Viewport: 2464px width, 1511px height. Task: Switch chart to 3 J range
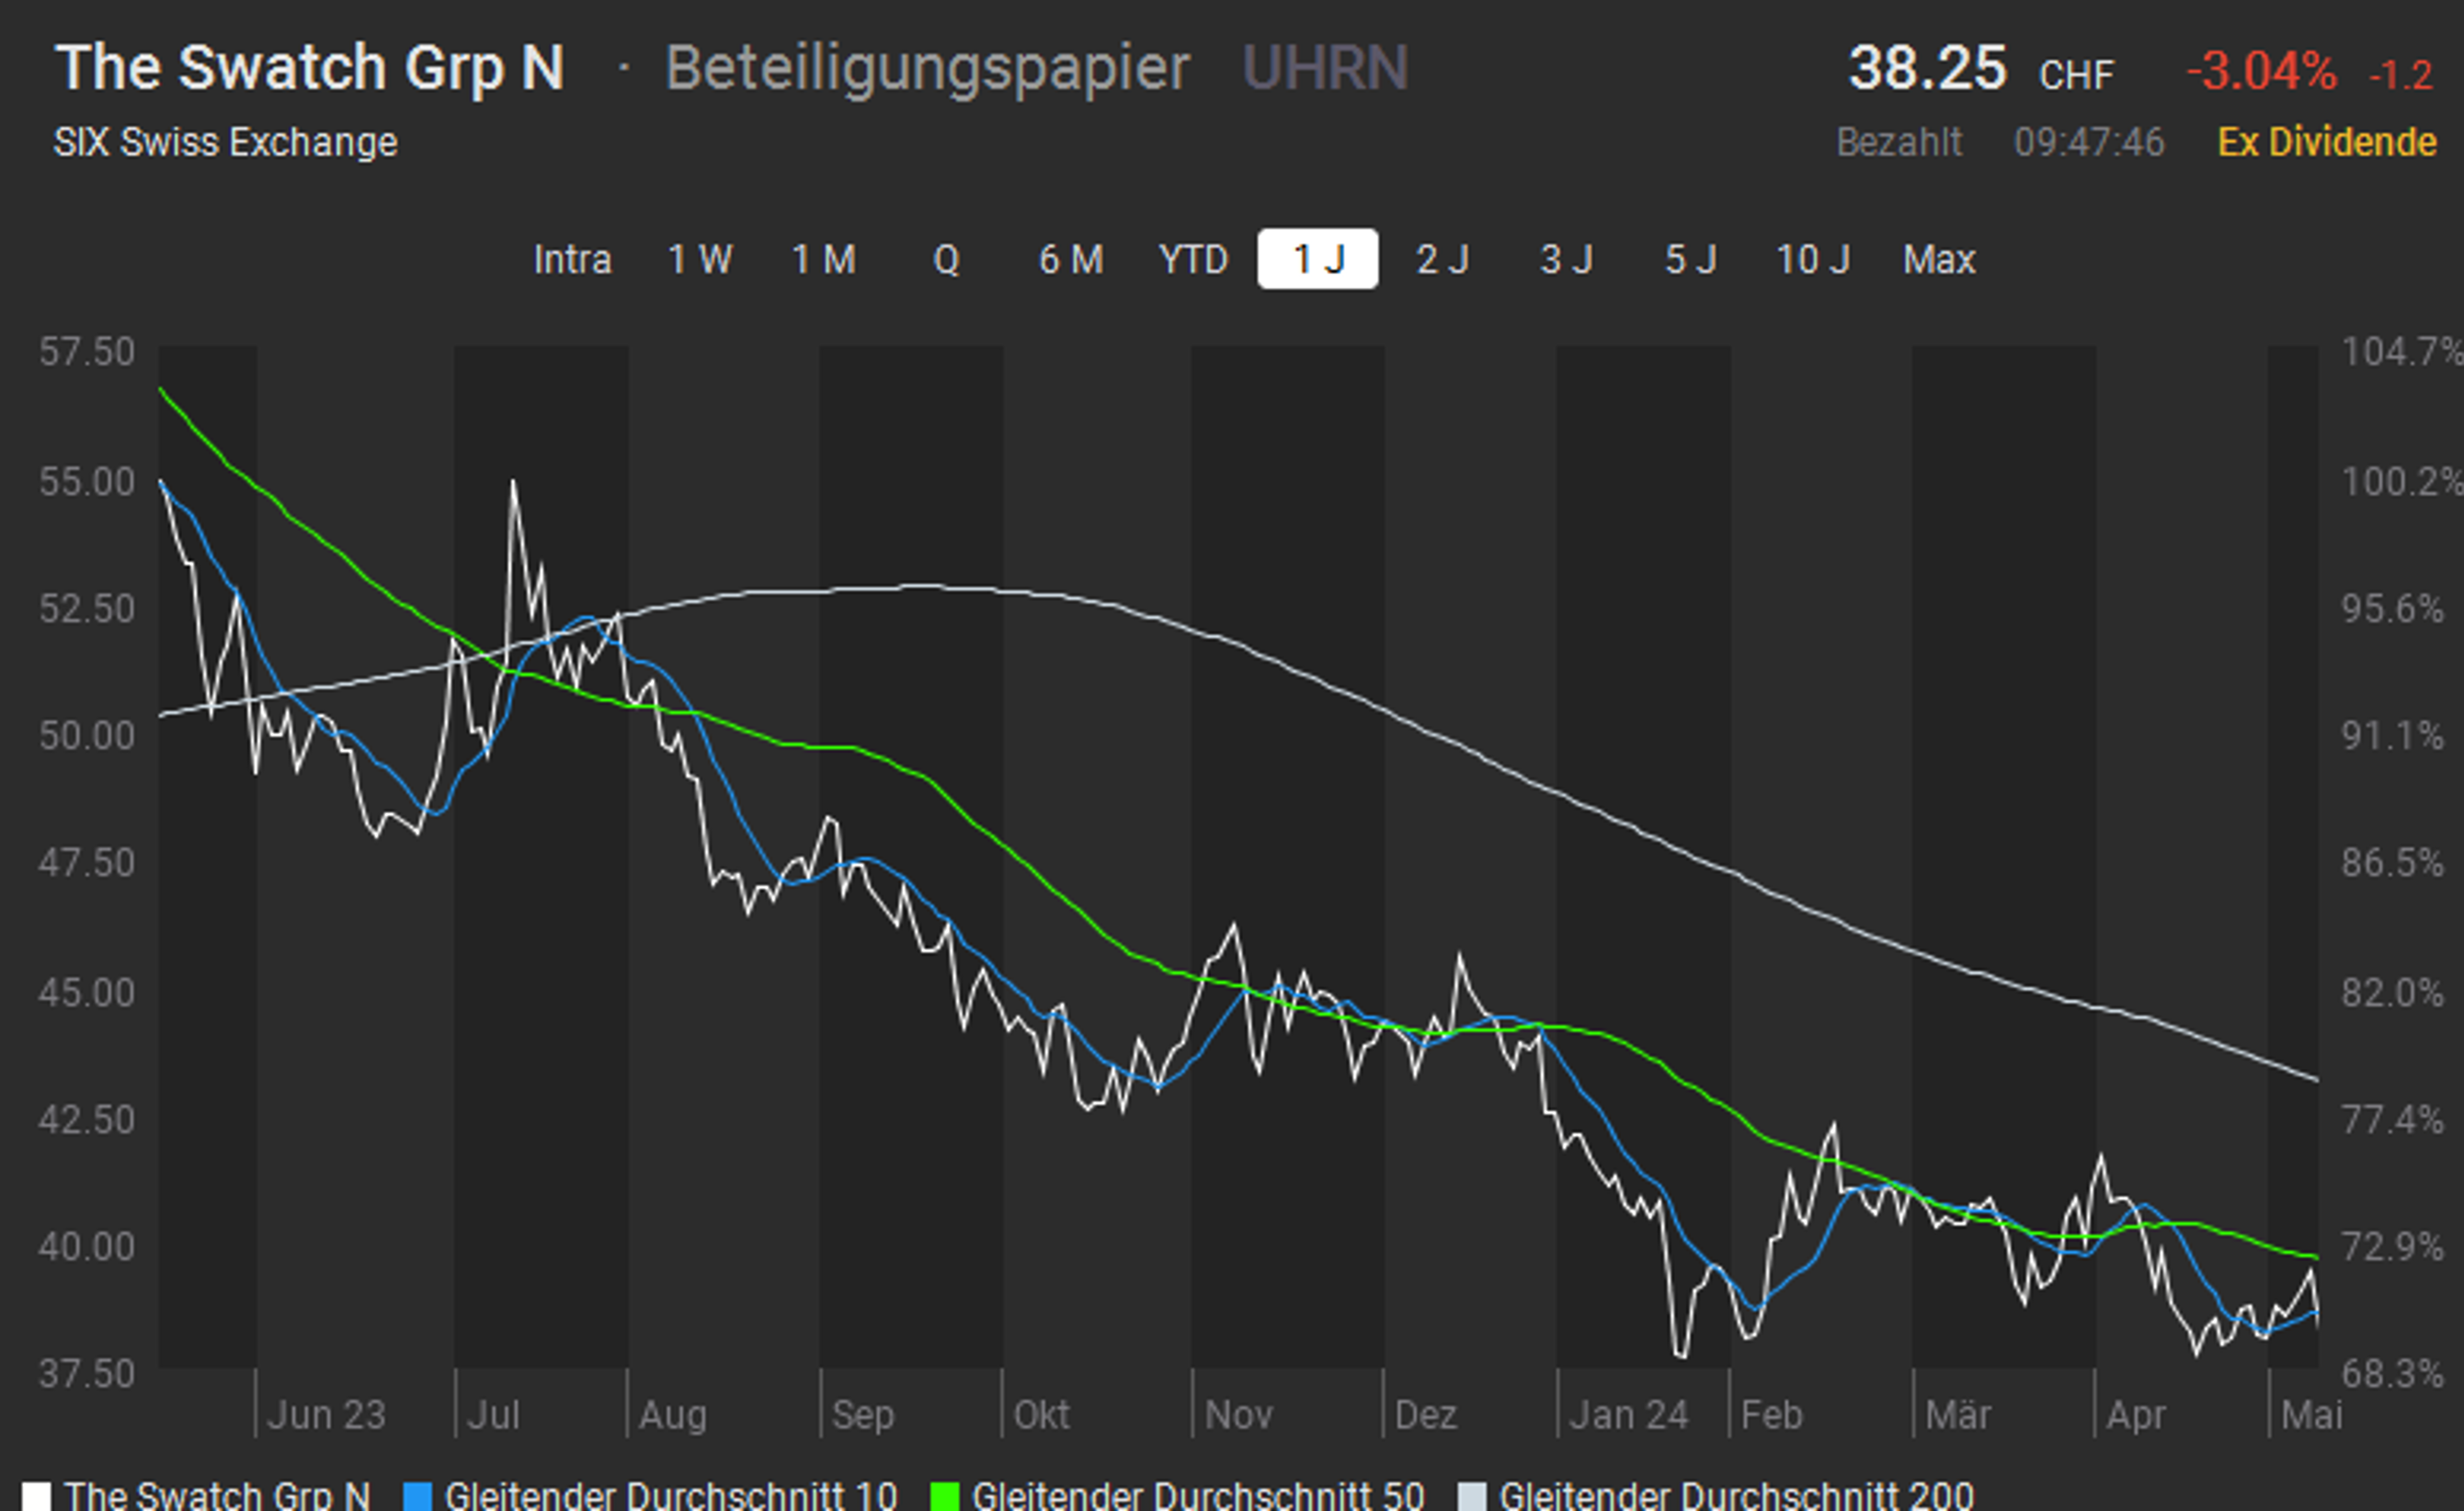[1565, 260]
